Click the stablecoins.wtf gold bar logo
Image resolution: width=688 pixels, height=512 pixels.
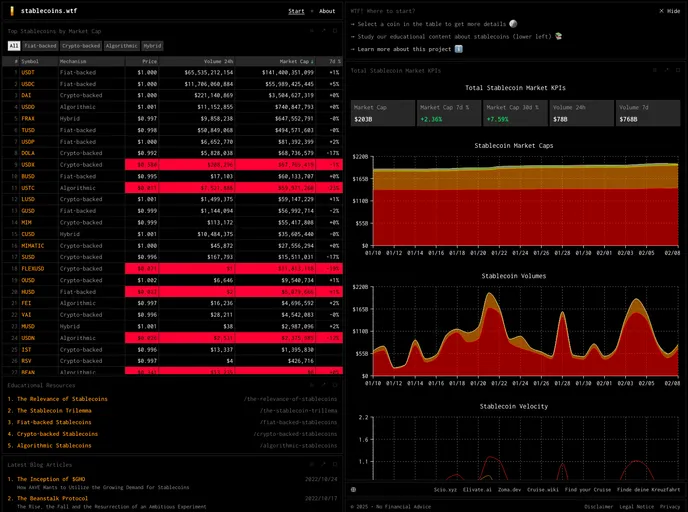(12, 11)
